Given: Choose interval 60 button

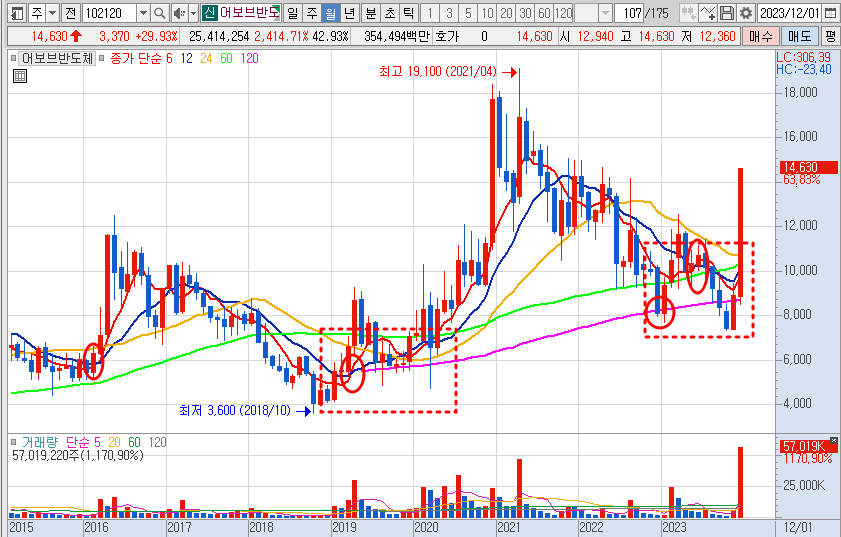Looking at the screenshot, I should pyautogui.click(x=544, y=13).
